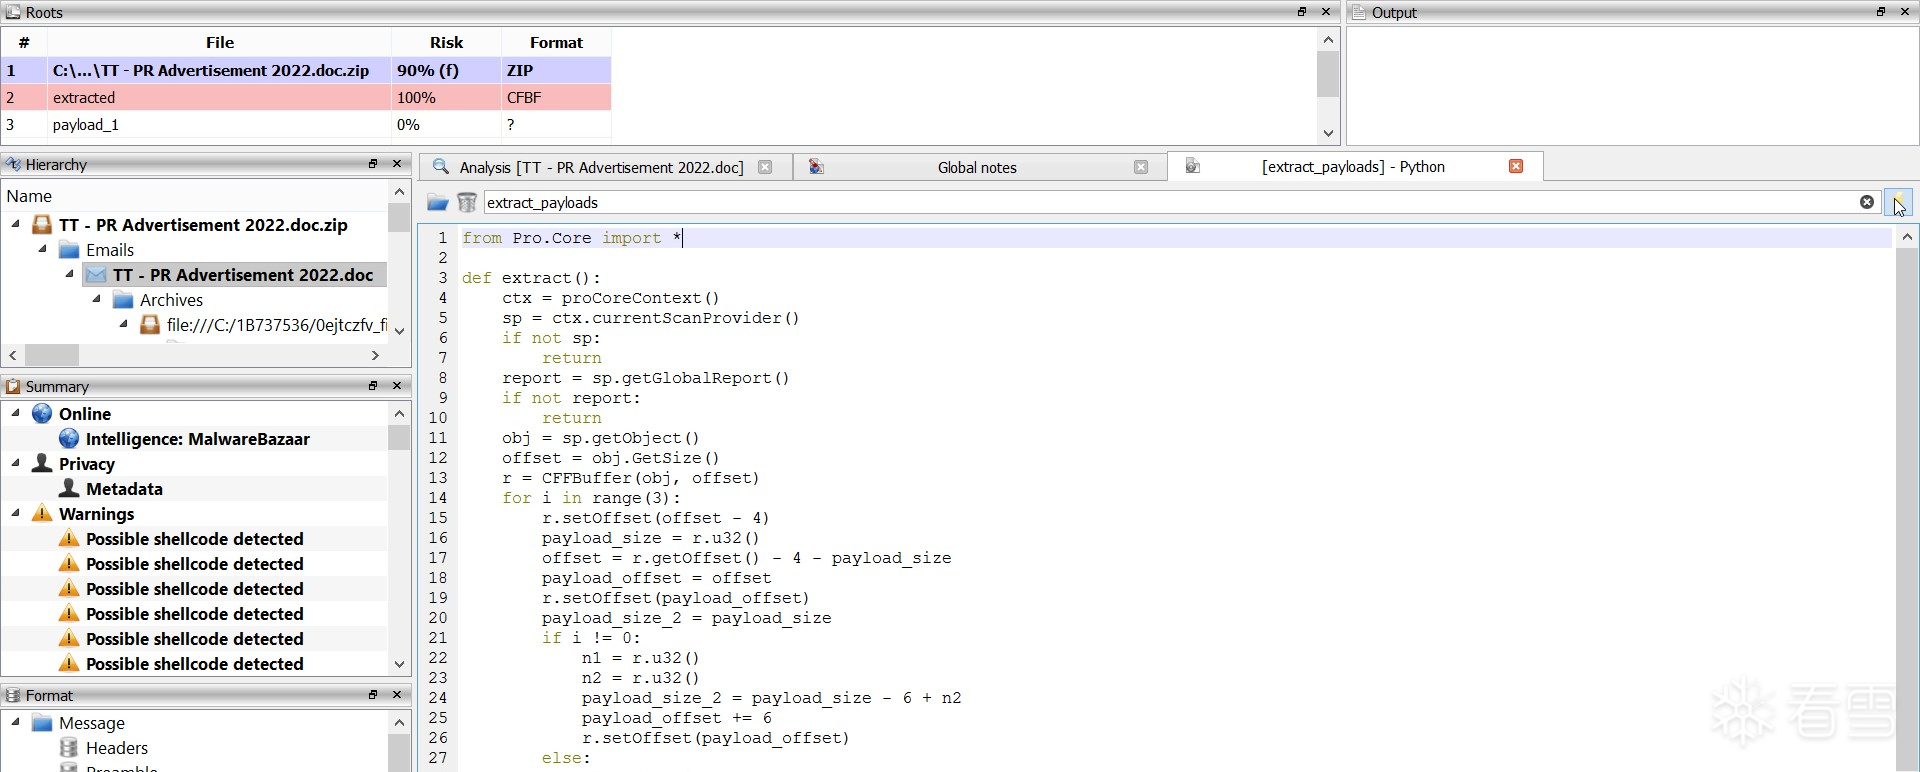
Task: Collapse the Warnings group in Summary
Action: pyautogui.click(x=16, y=513)
